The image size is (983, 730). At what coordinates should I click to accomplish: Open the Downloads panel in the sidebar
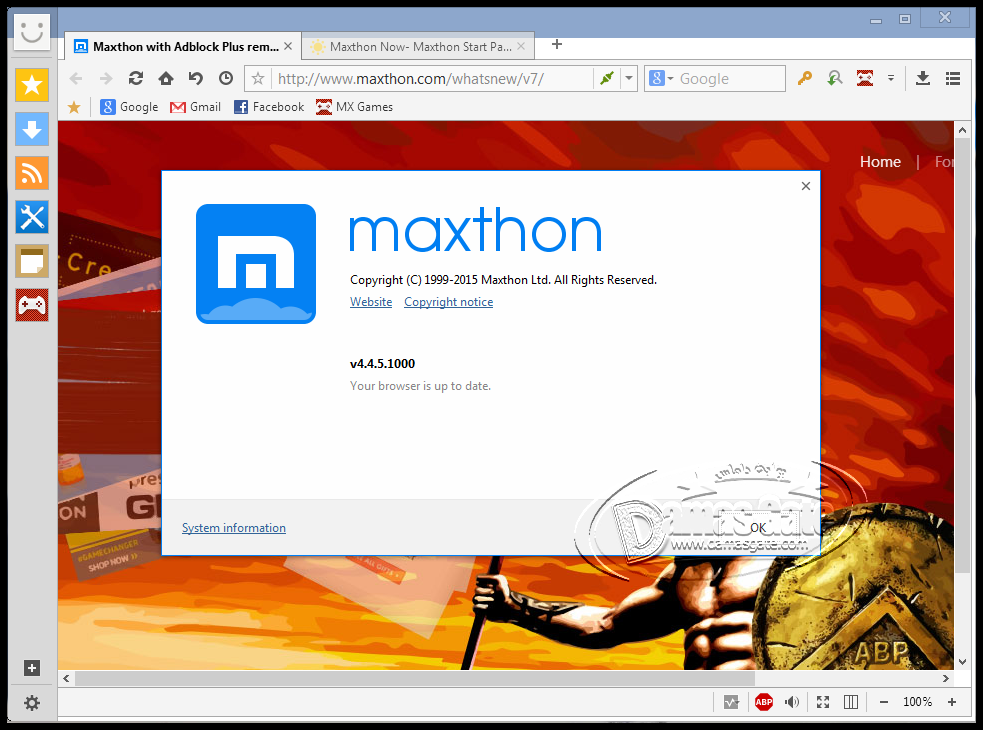(32, 129)
